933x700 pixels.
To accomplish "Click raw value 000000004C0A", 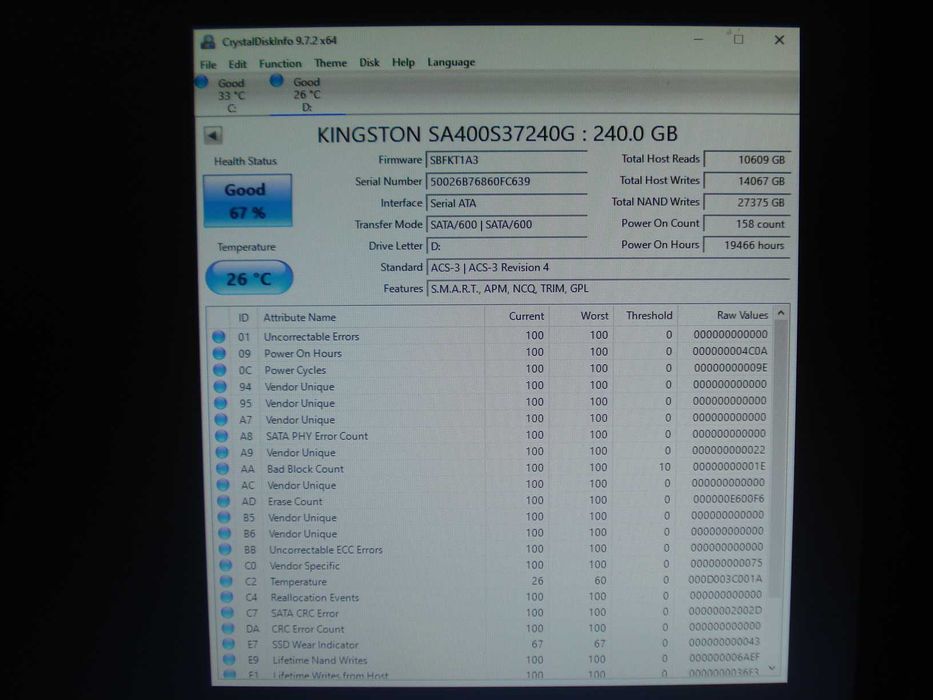I will [730, 352].
